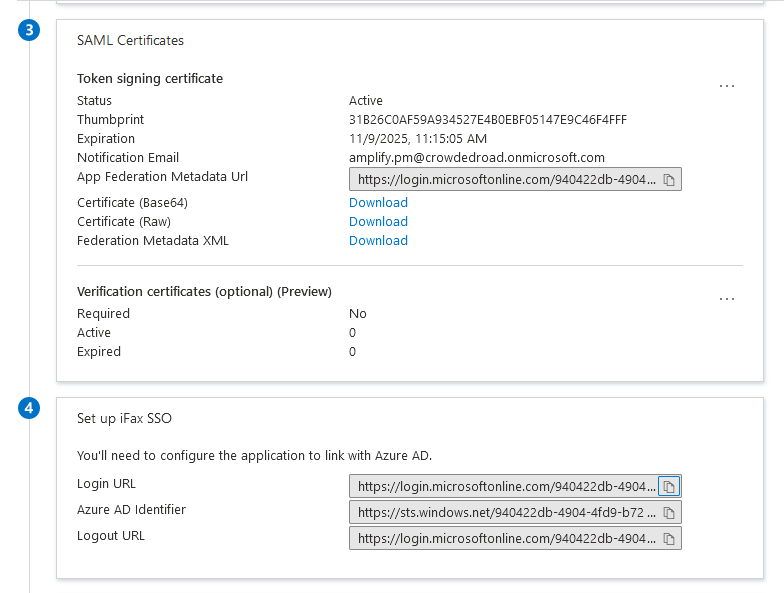The image size is (784, 593).
Task: Click the SAML Certificates section heading
Action: (130, 40)
